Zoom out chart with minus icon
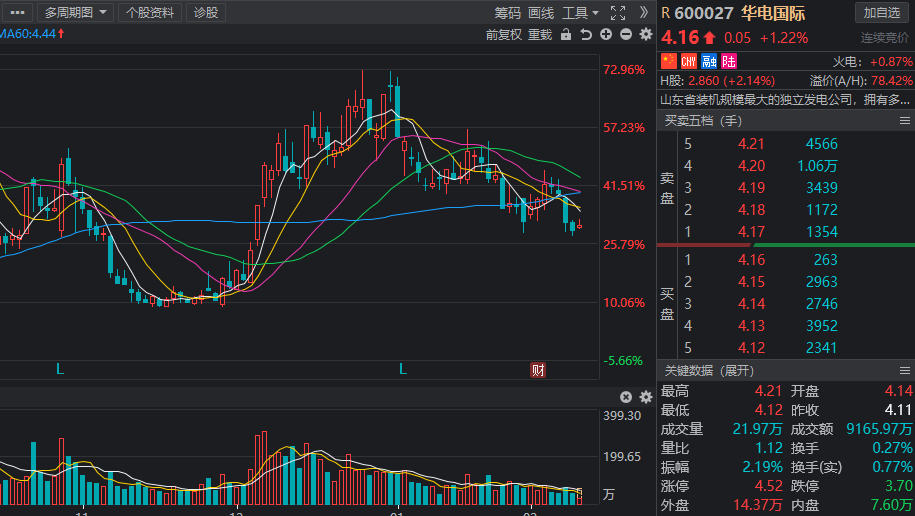Image resolution: width=915 pixels, height=516 pixels. 626,35
